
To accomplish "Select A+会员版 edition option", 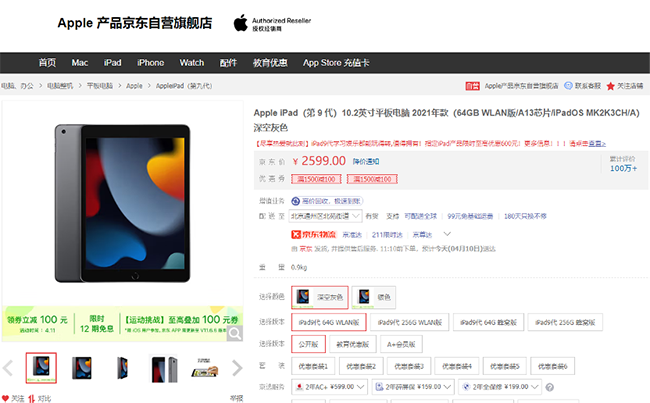I will click(x=401, y=344).
